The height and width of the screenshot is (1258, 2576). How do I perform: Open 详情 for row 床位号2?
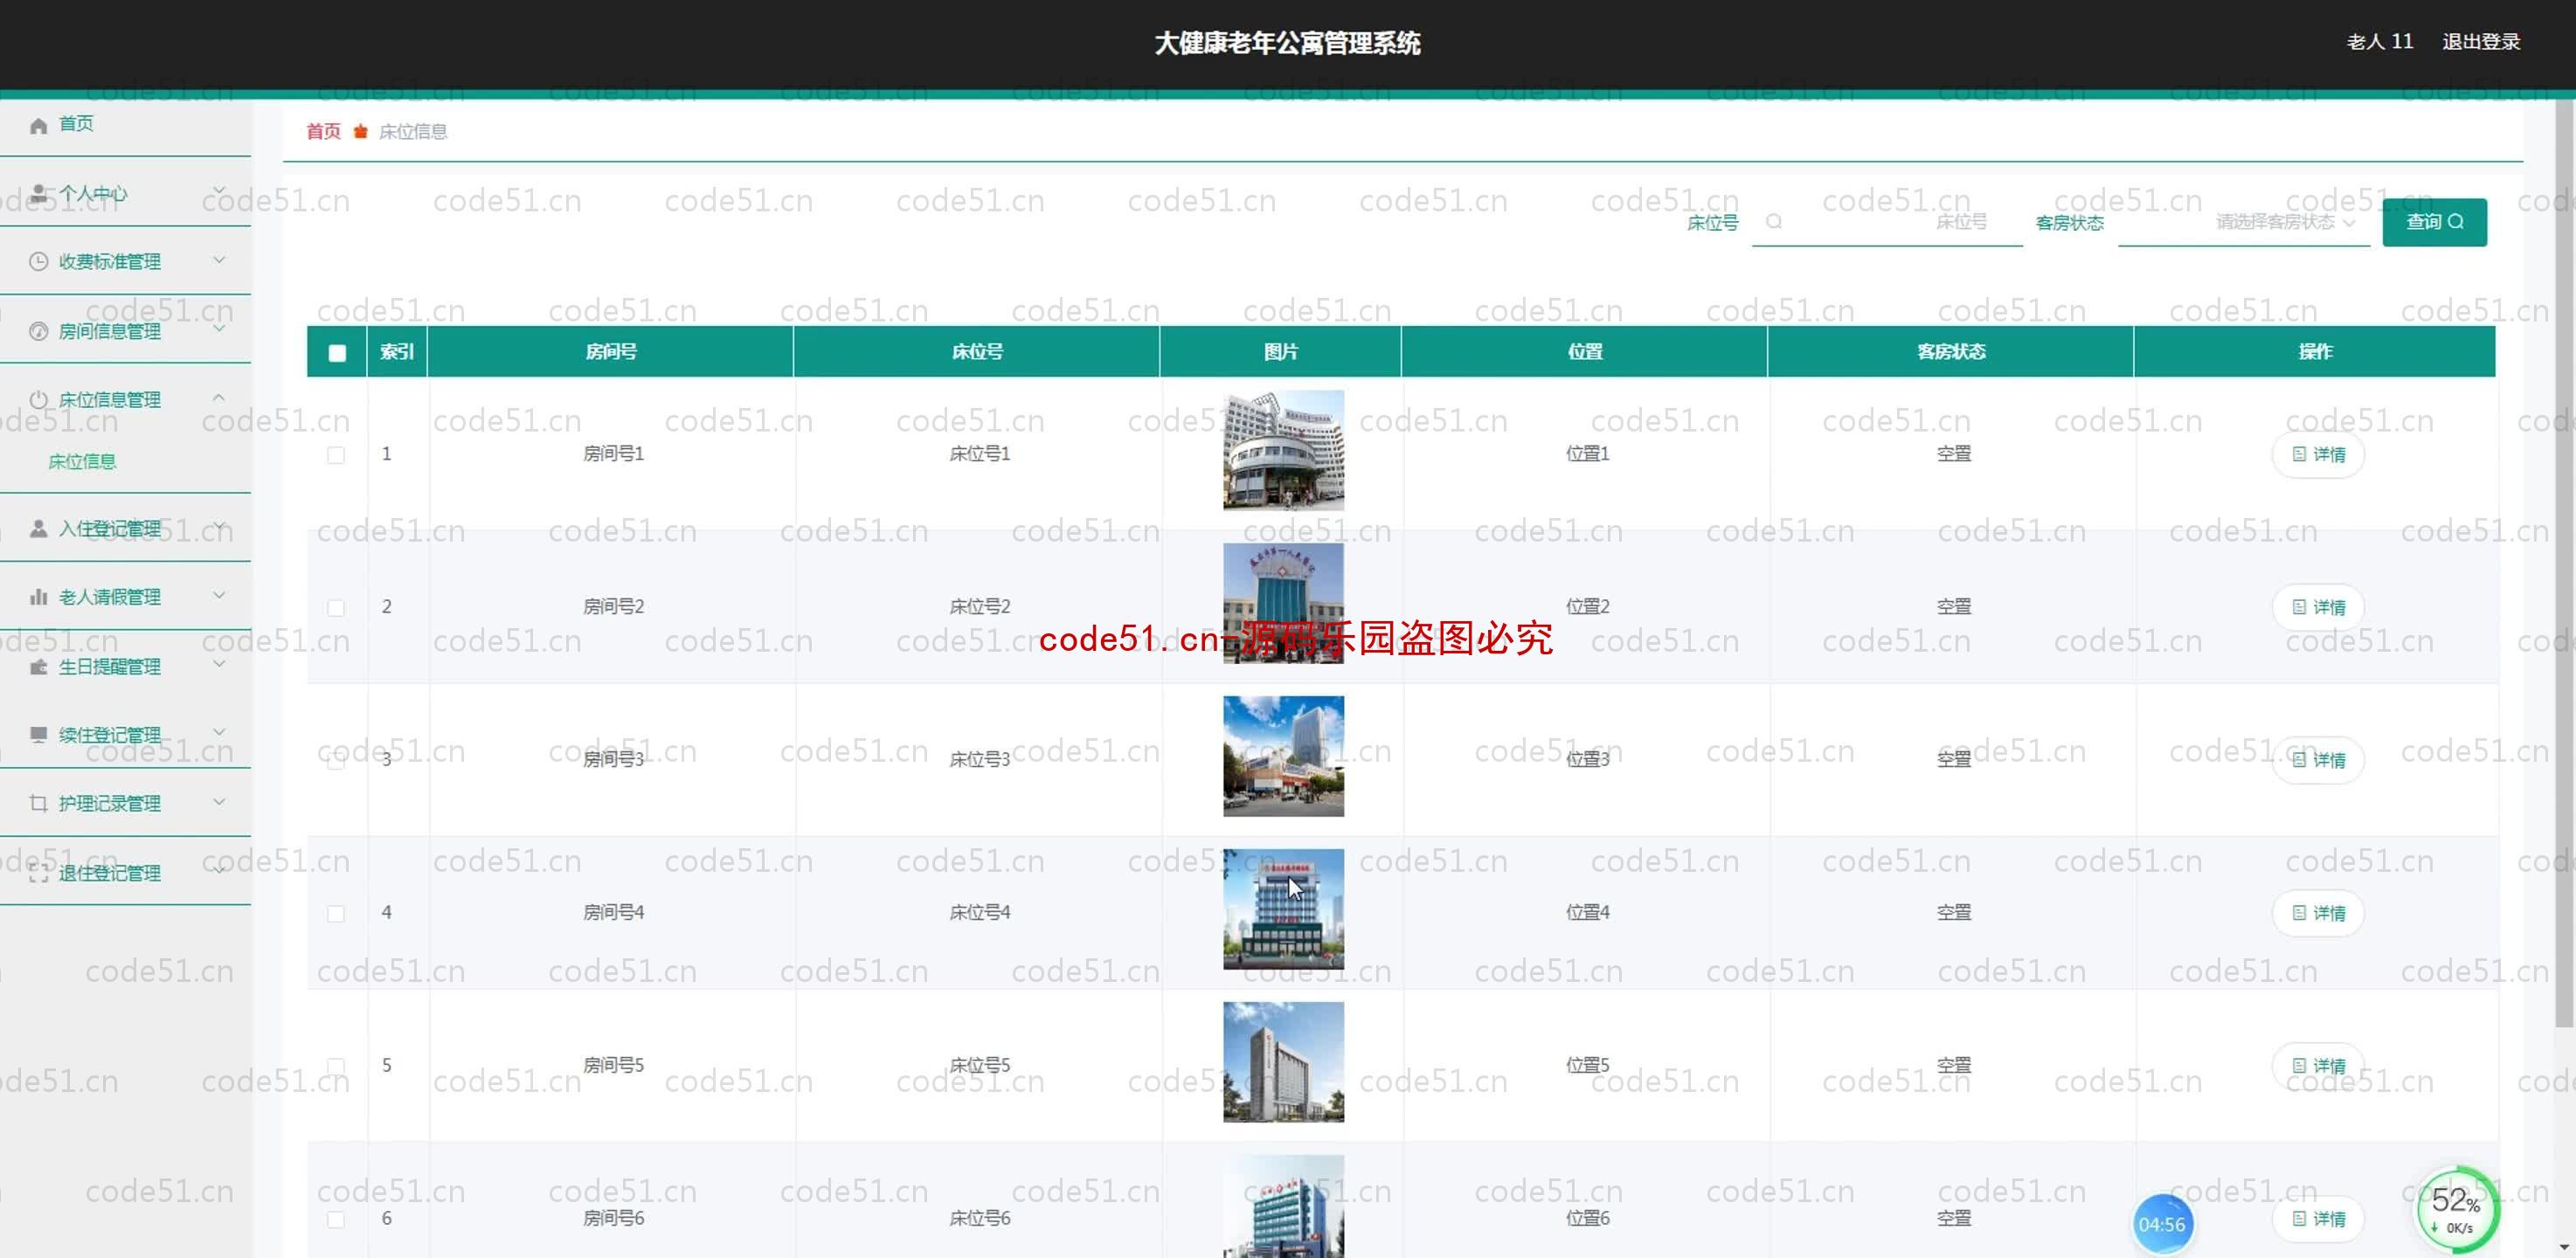[2318, 607]
